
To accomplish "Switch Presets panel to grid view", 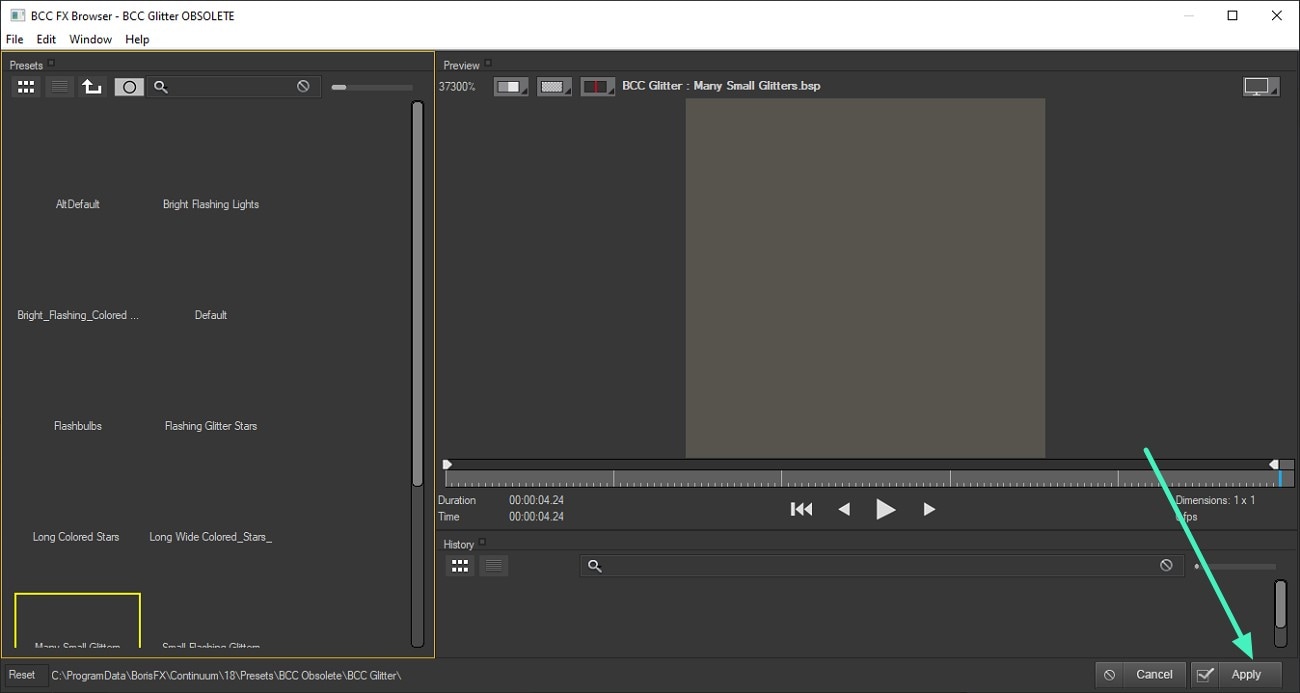I will [x=26, y=87].
